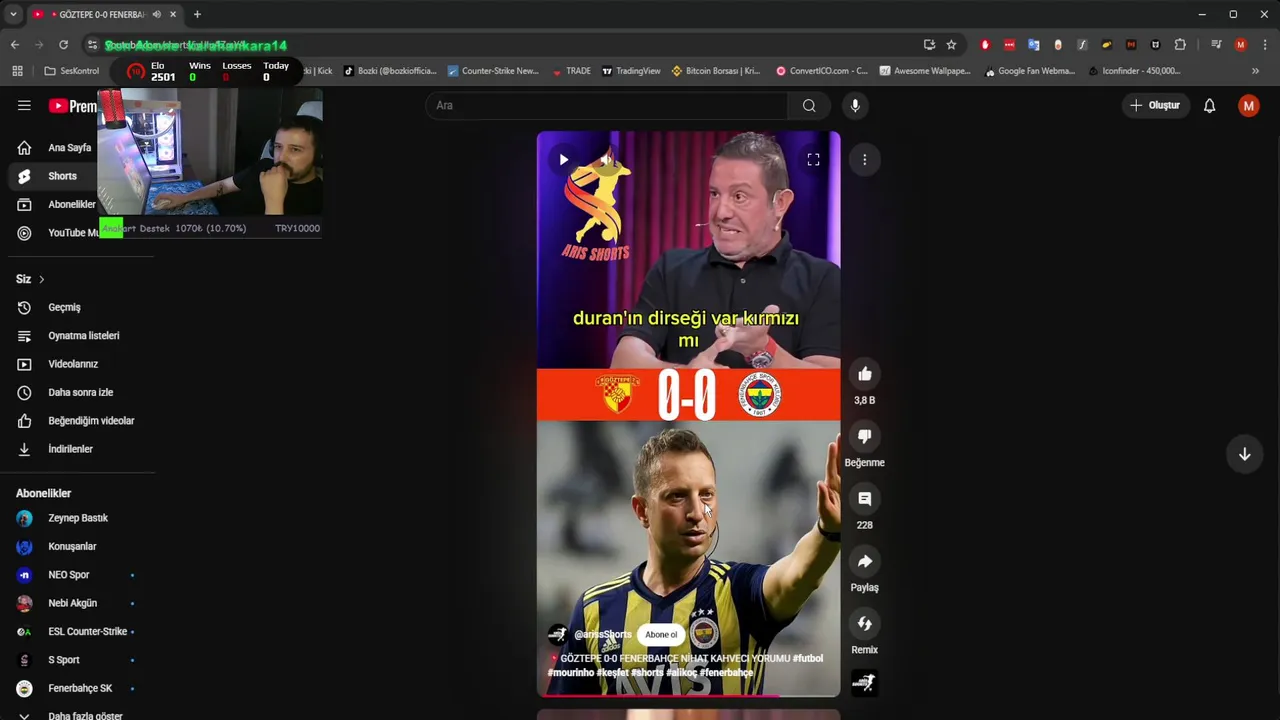Open the comments with 228 count
The height and width of the screenshot is (720, 1280).
[x=865, y=499]
